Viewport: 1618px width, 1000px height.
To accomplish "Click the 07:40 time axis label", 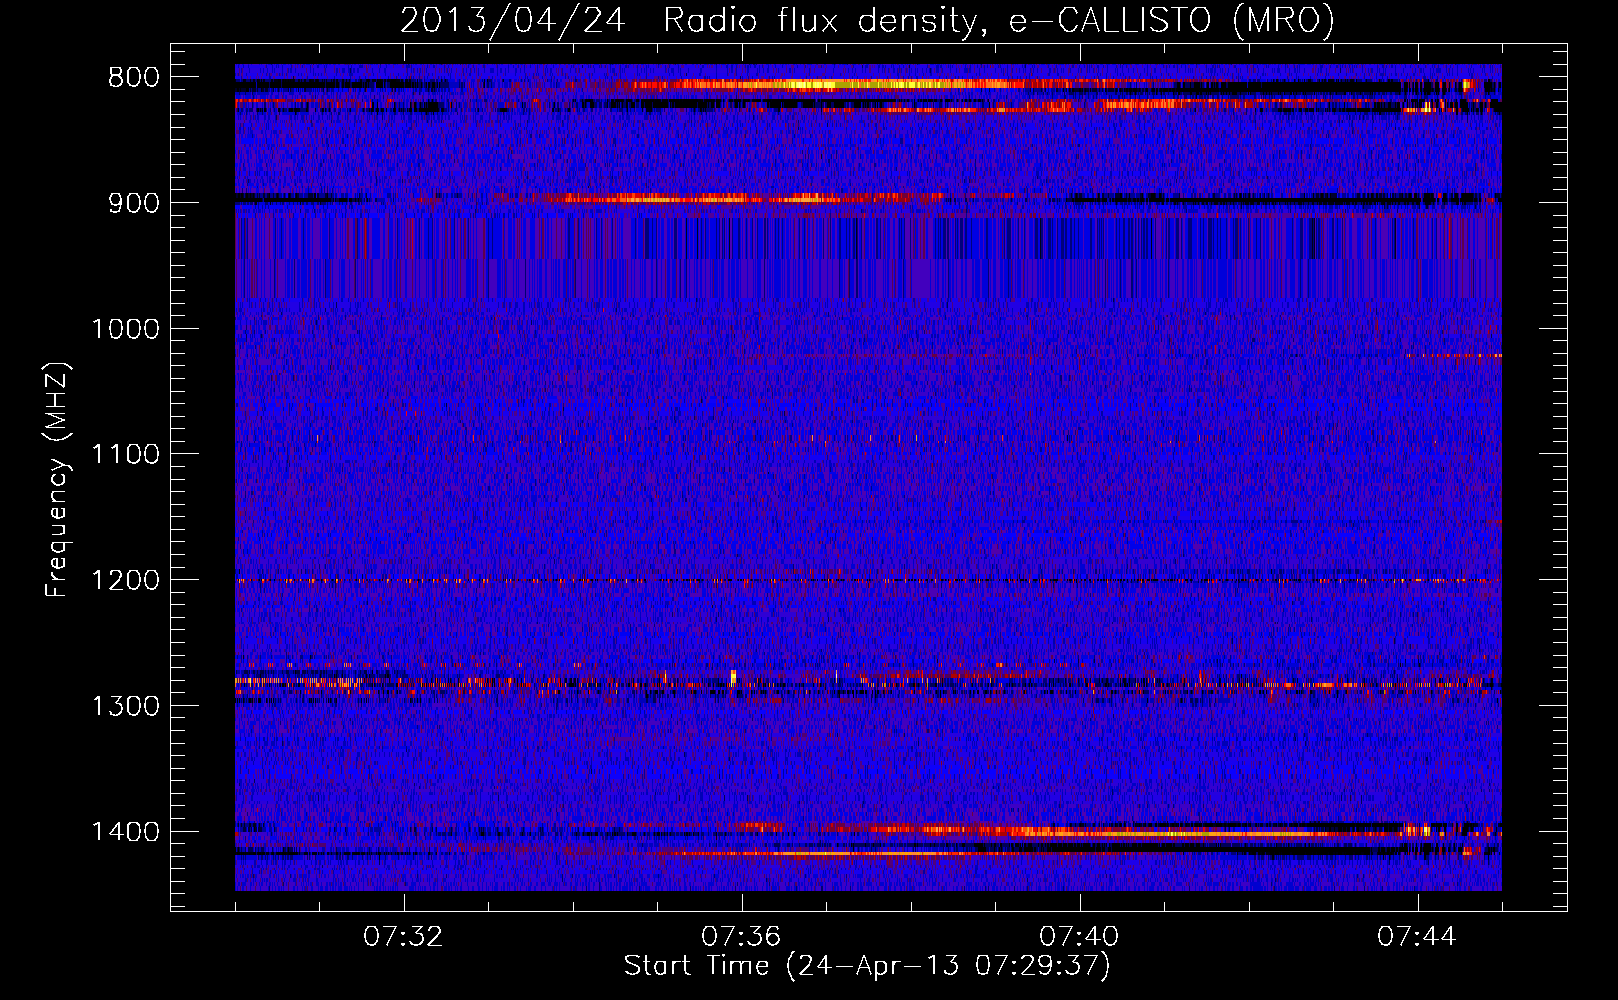I will pos(1079,937).
